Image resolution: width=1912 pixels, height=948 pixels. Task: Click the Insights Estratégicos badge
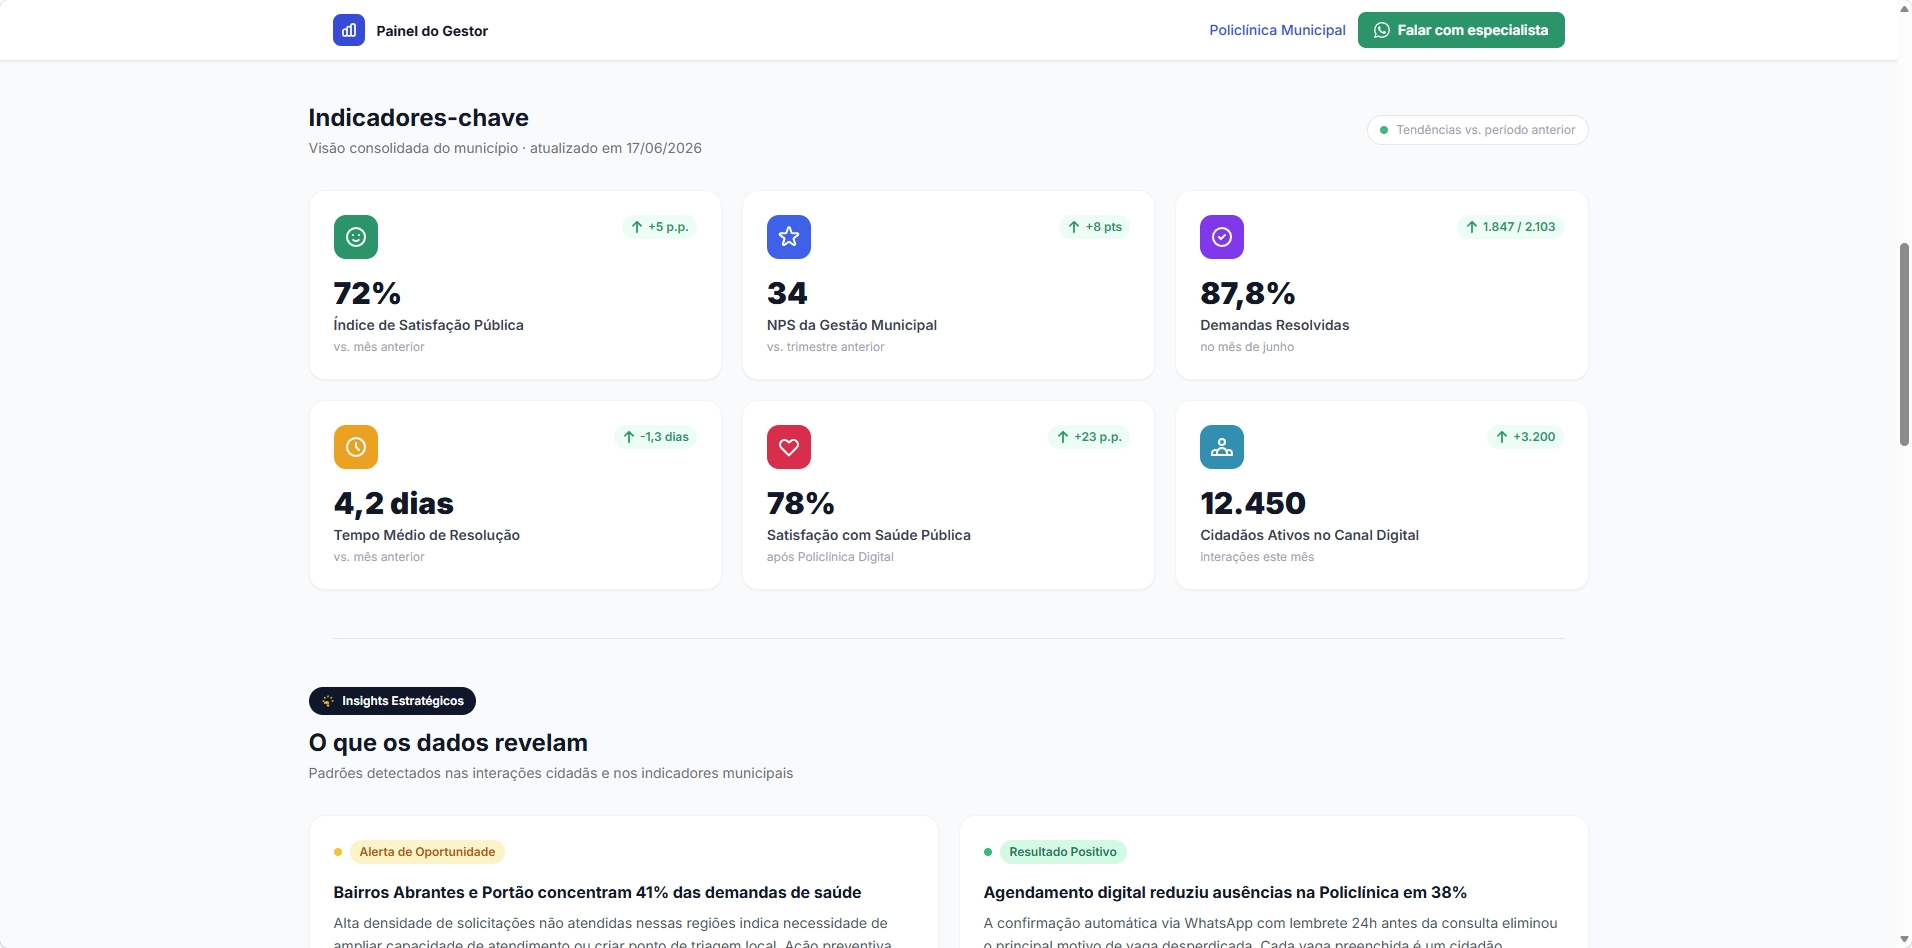(x=392, y=701)
